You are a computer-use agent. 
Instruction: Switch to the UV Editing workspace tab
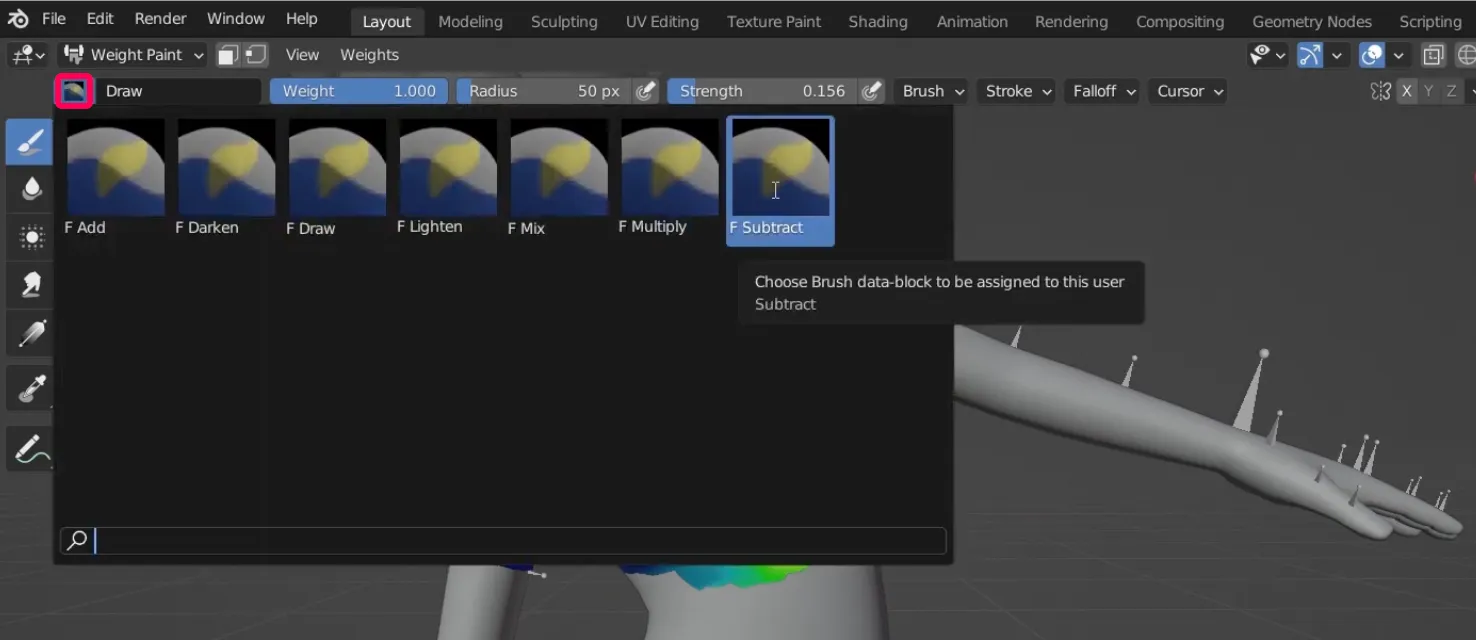662,22
